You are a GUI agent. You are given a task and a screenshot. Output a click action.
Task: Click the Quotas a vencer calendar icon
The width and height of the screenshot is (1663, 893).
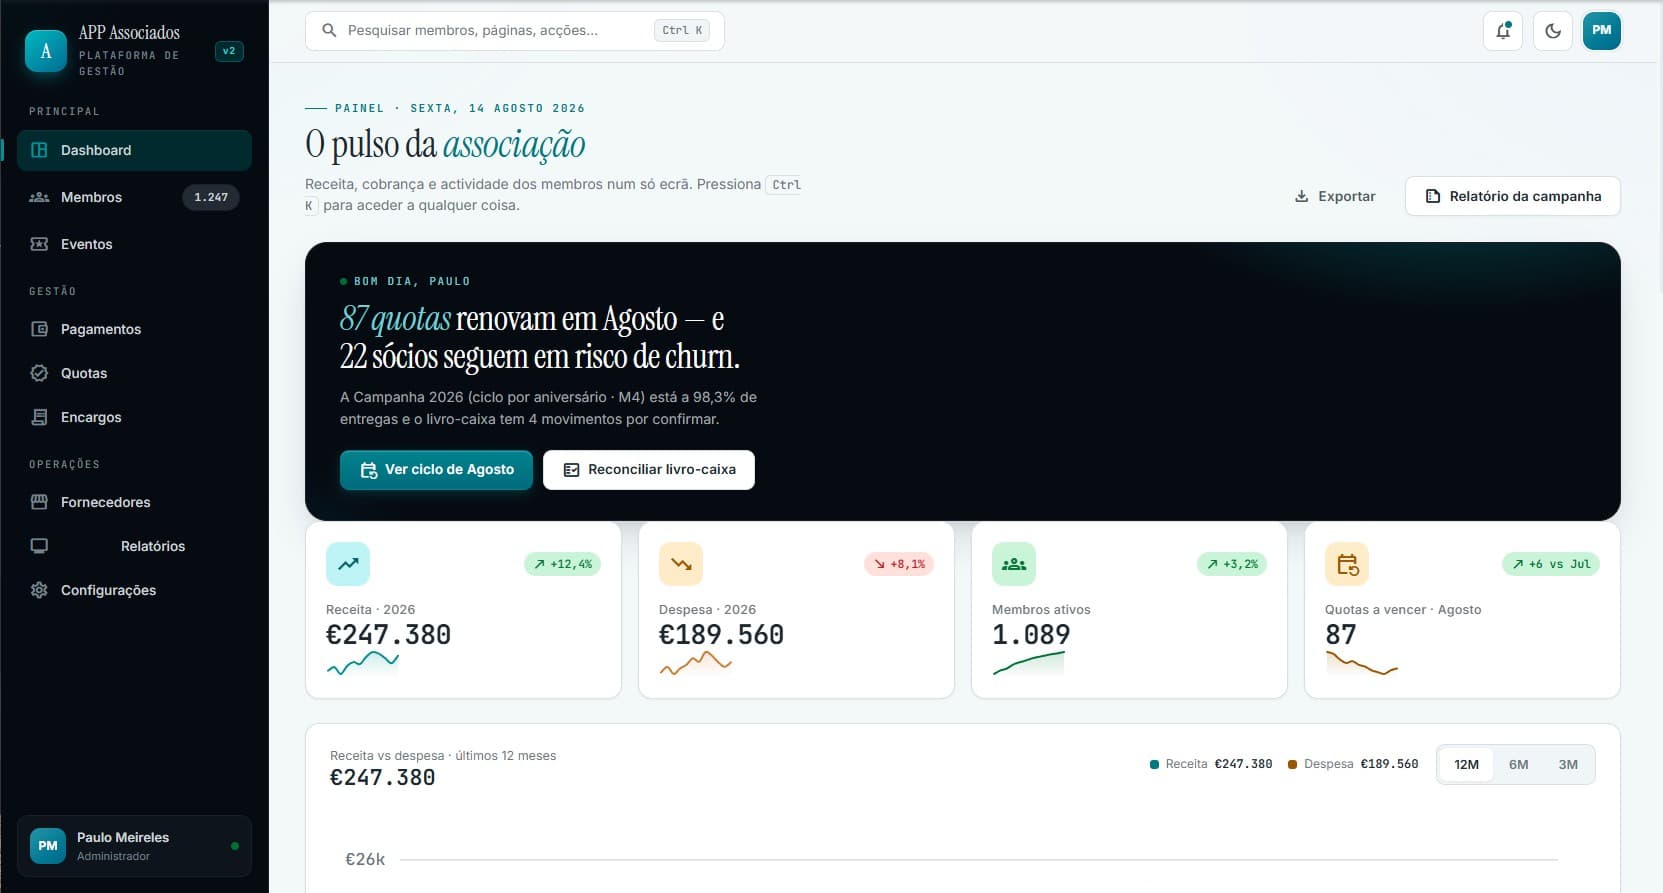(1347, 564)
